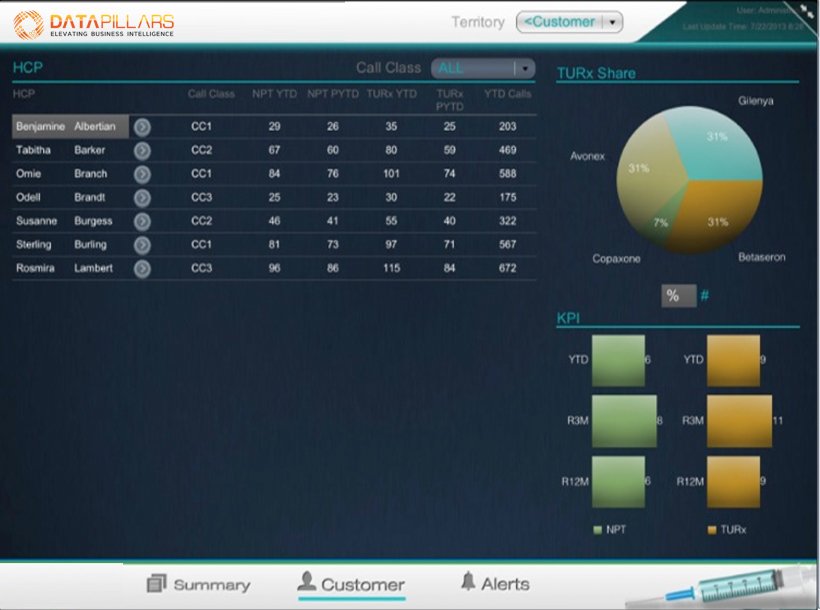
Task: Sort by Call Class column header
Action: pos(211,94)
